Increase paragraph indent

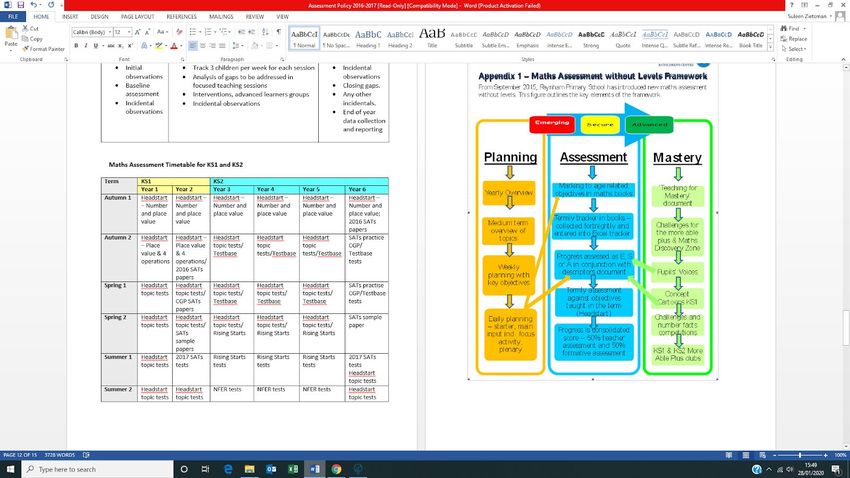point(252,32)
